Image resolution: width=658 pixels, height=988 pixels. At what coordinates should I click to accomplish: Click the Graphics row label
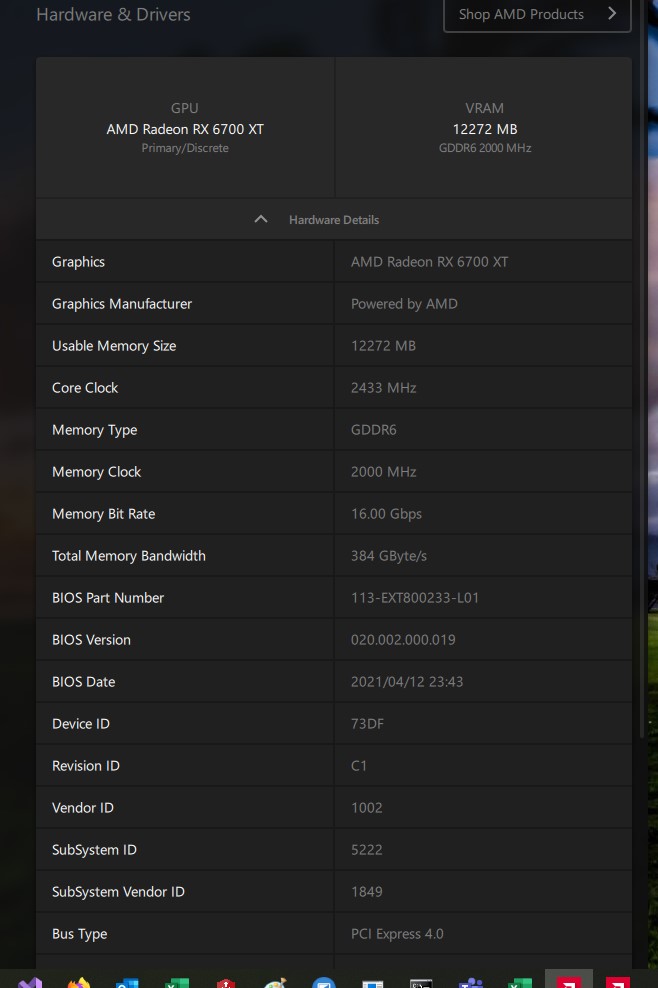(x=78, y=261)
